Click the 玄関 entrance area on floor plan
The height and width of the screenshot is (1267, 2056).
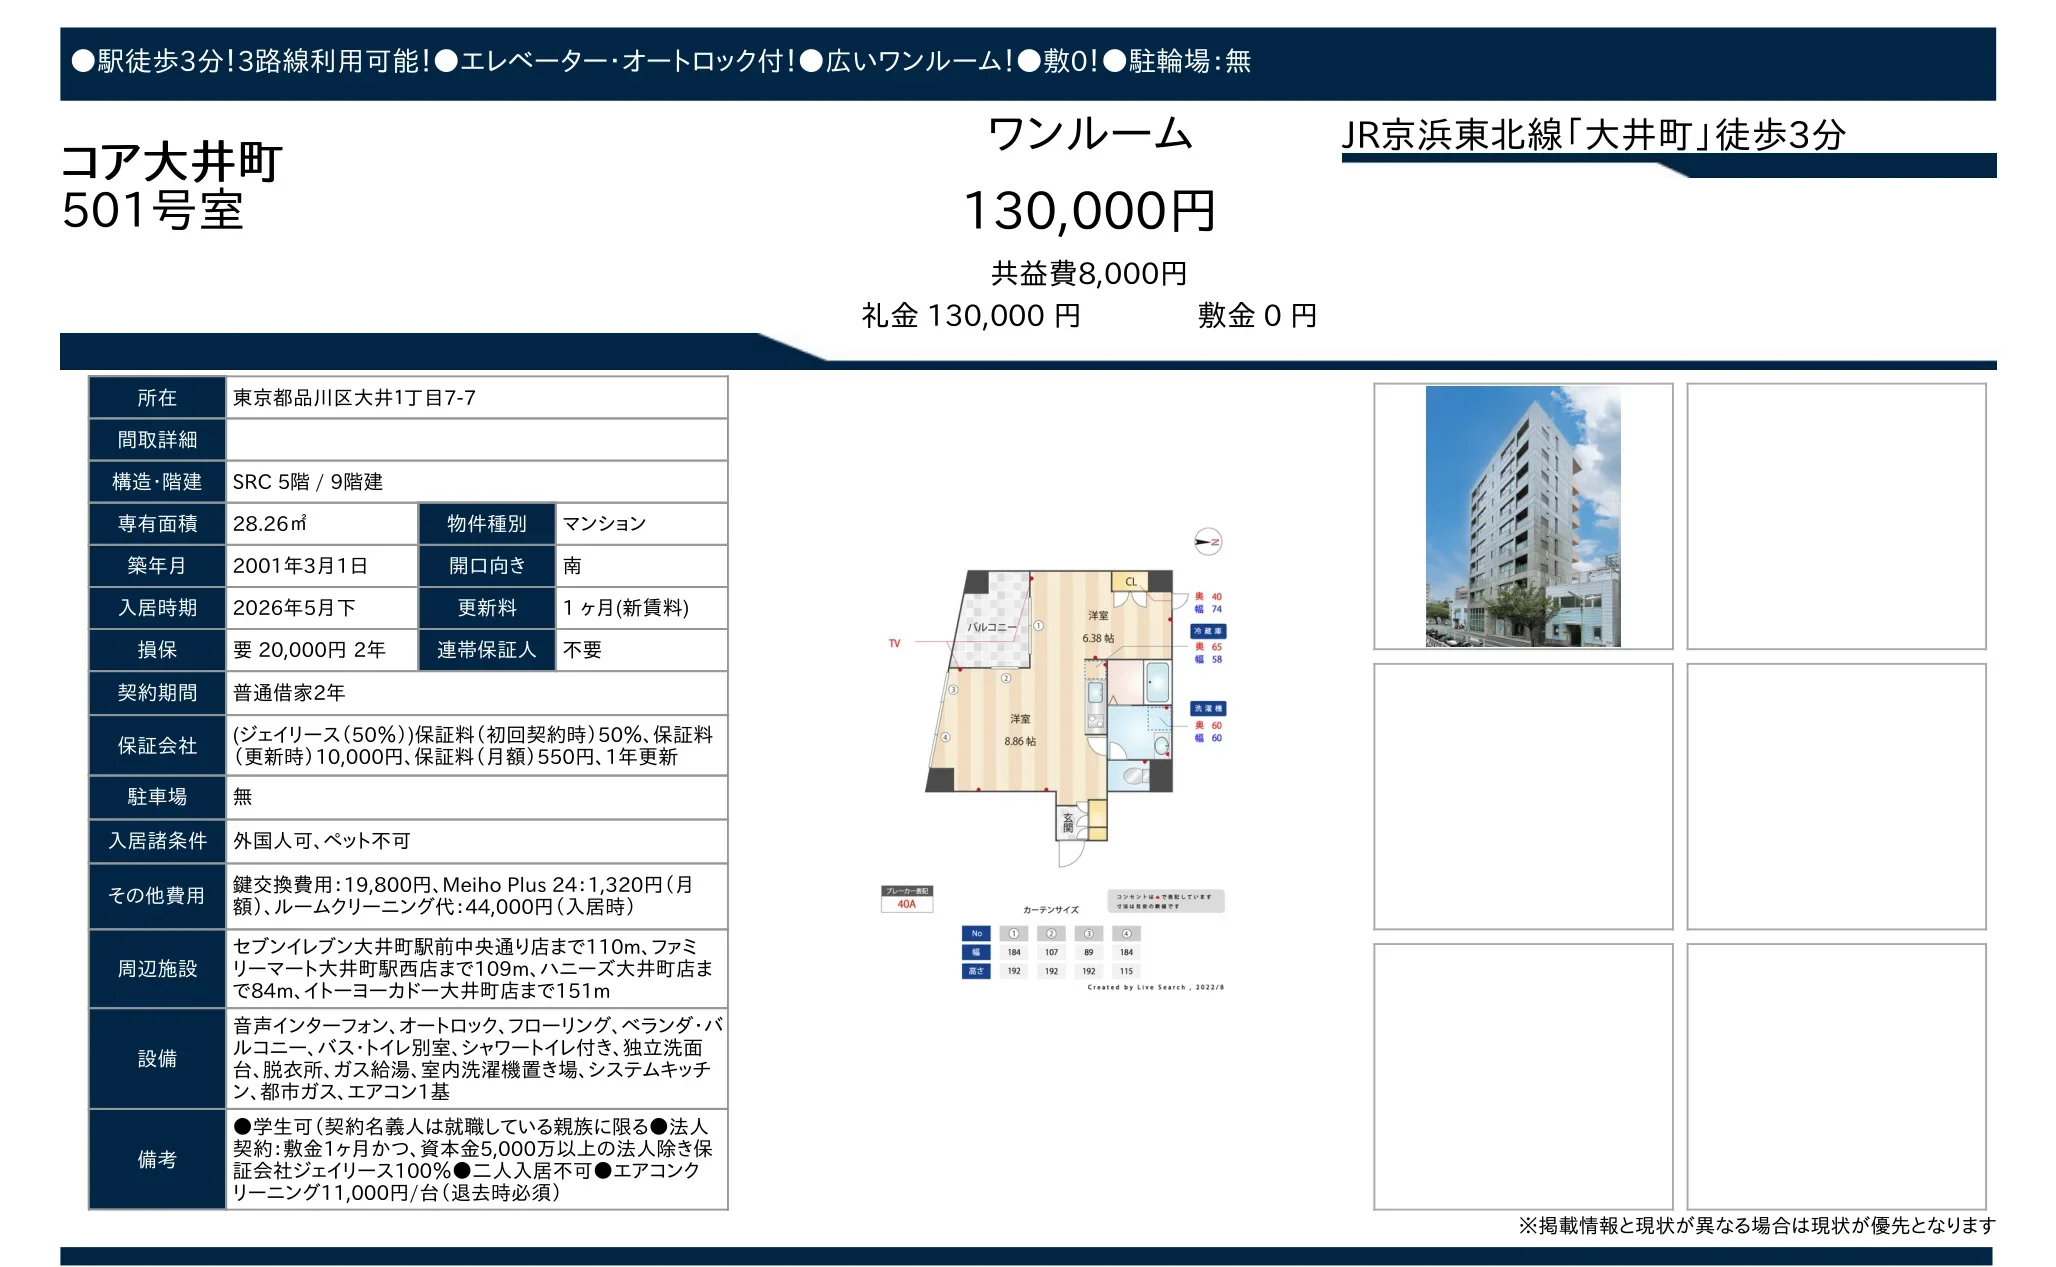[x=1068, y=824]
